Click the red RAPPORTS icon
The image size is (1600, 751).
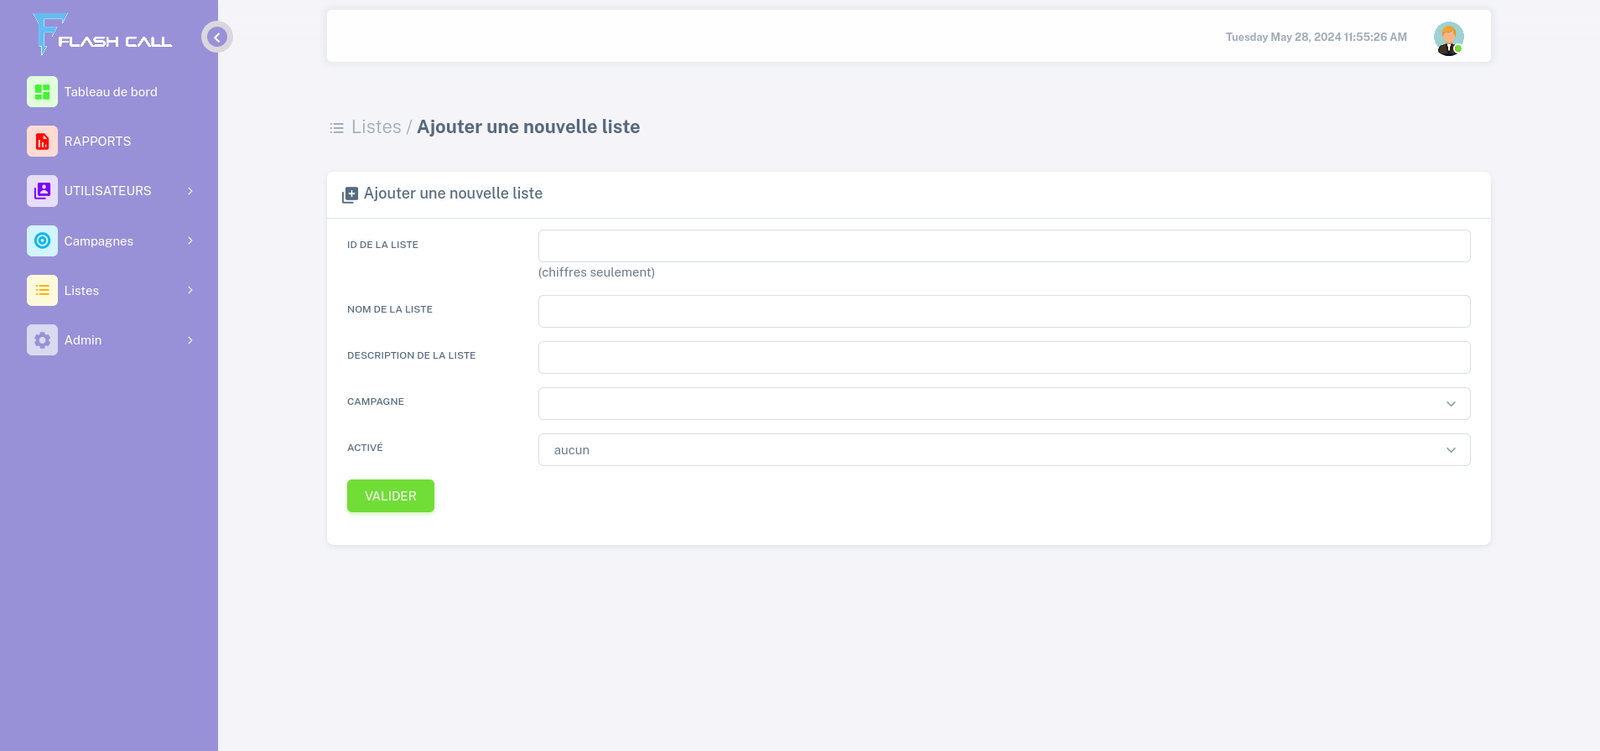pyautogui.click(x=42, y=141)
